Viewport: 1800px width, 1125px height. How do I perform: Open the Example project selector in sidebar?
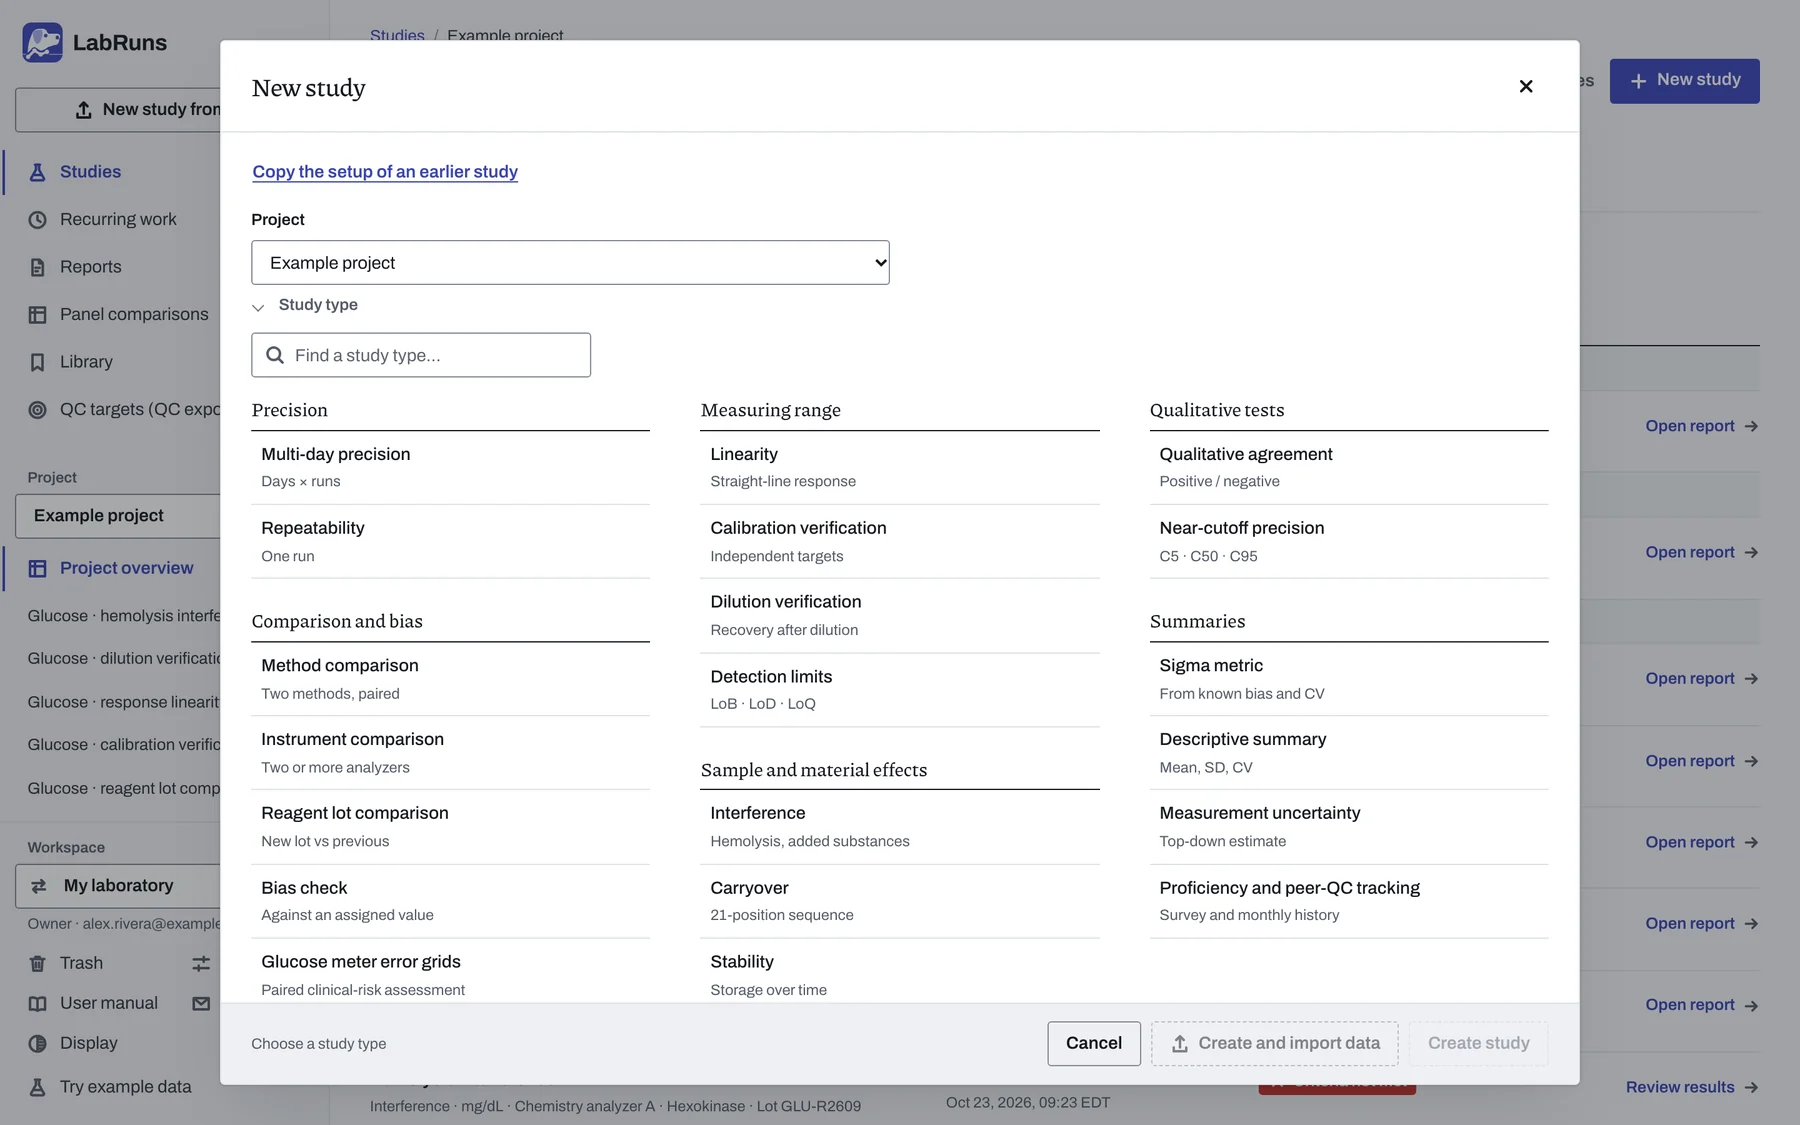point(118,516)
